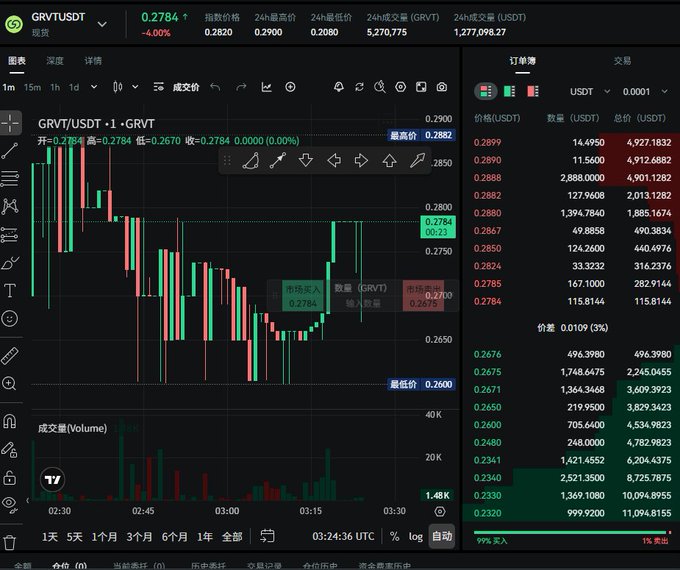This screenshot has width=680, height=570.
Task: Show bids-only order book view
Action: [509, 92]
